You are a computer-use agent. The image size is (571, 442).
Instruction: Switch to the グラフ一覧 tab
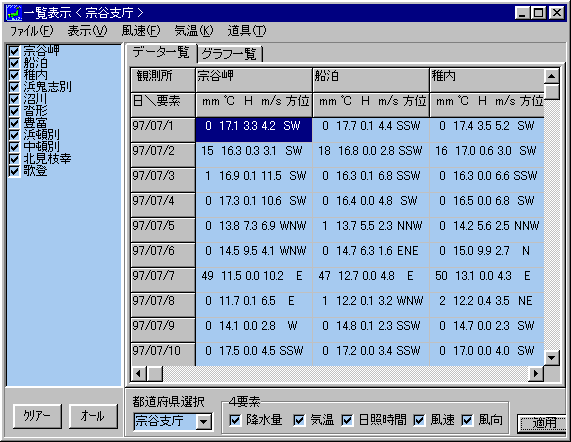click(230, 54)
